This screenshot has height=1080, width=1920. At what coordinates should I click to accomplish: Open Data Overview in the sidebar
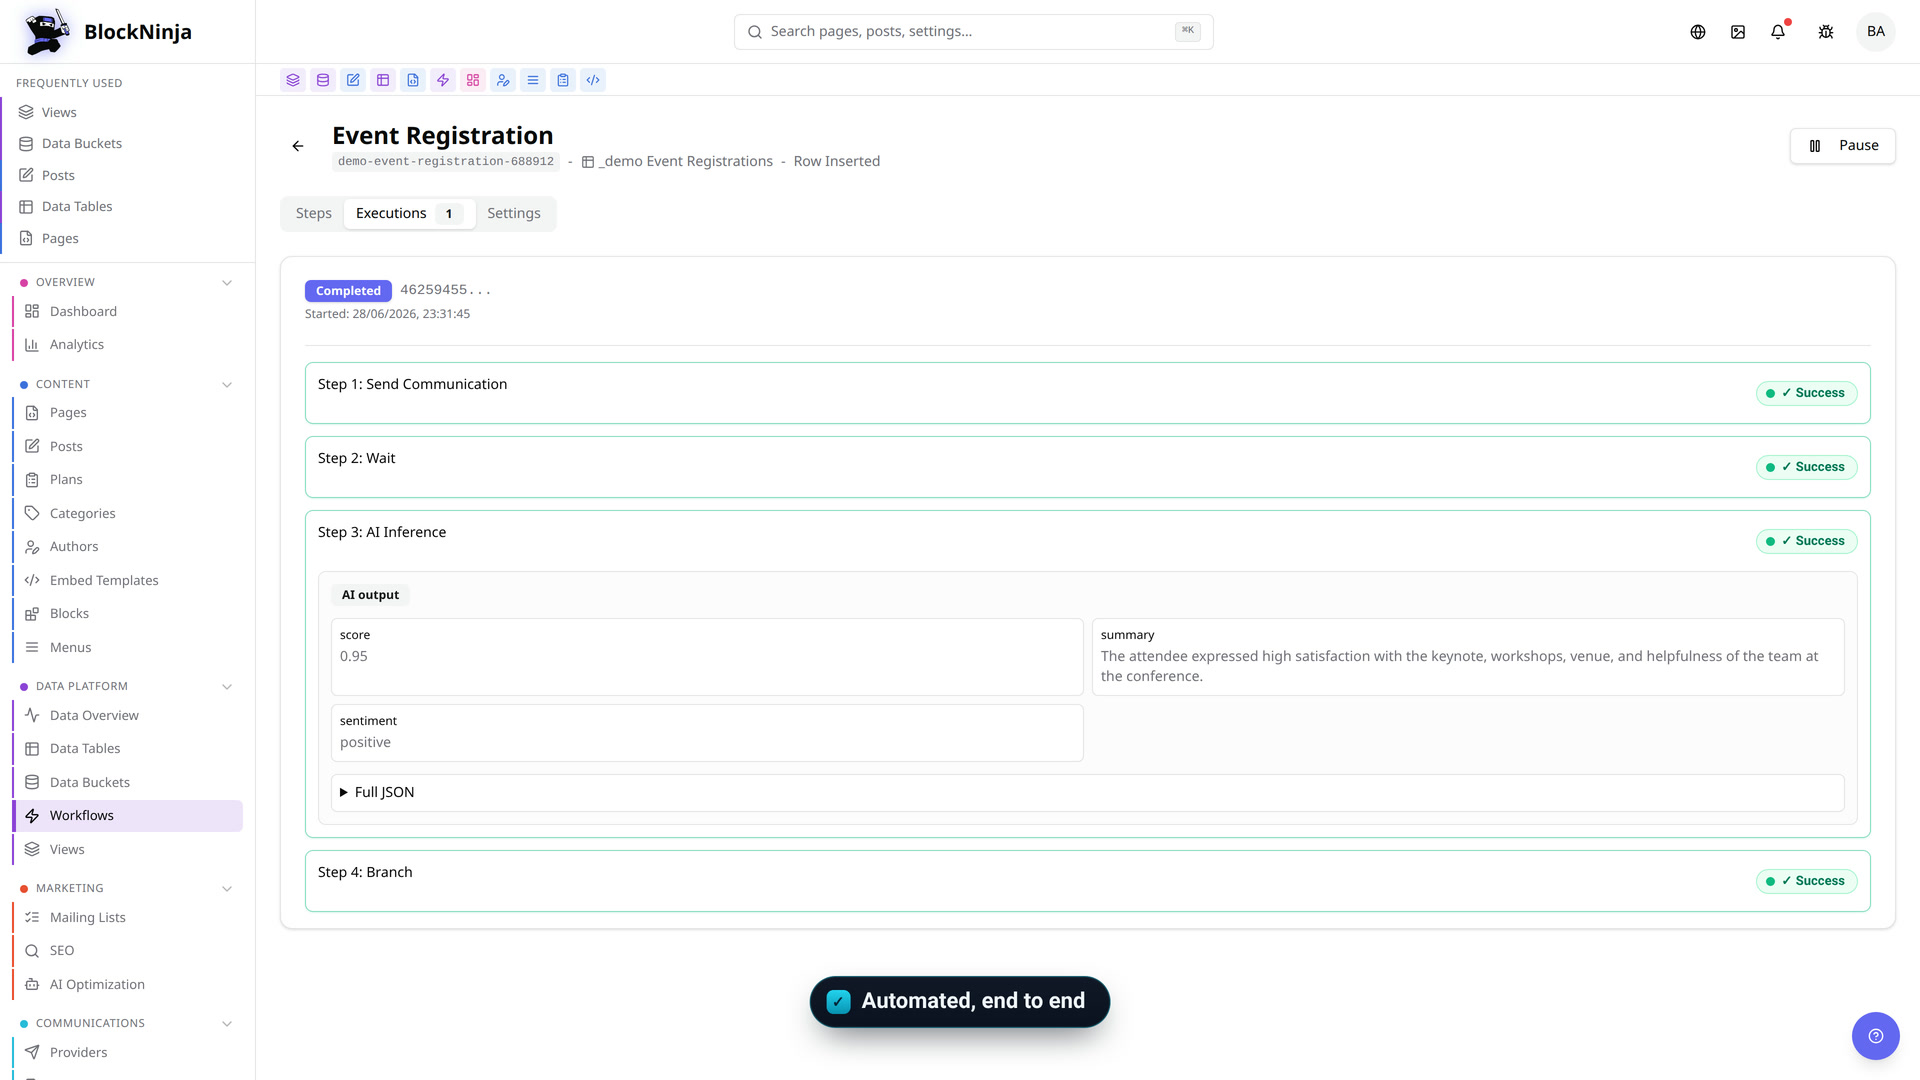[128, 716]
